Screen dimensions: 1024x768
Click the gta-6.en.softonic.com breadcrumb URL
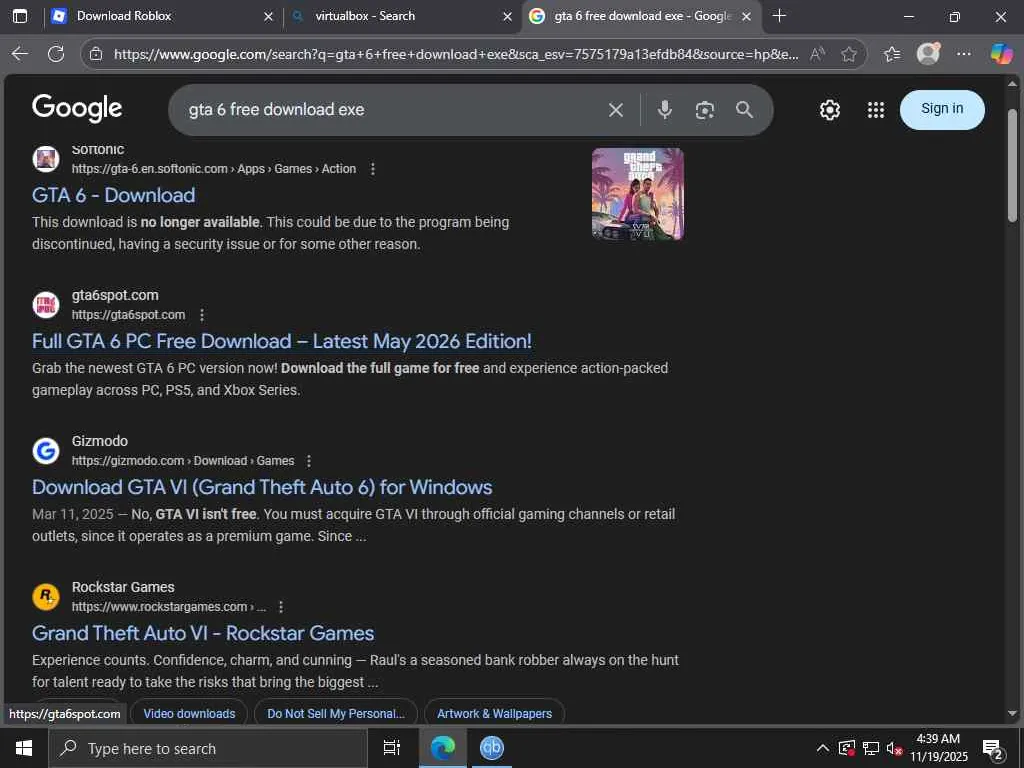pos(214,168)
